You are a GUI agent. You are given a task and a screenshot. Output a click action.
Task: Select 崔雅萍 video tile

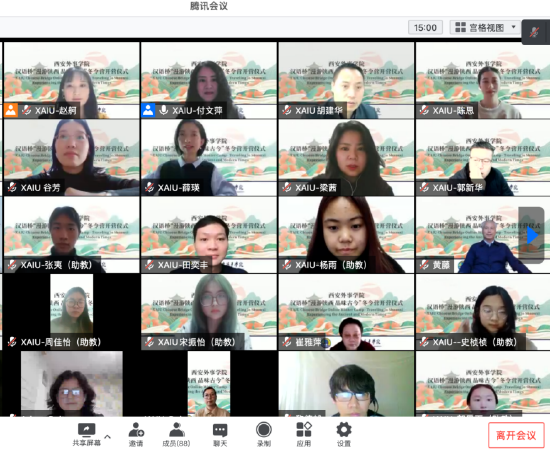pyautogui.click(x=346, y=312)
